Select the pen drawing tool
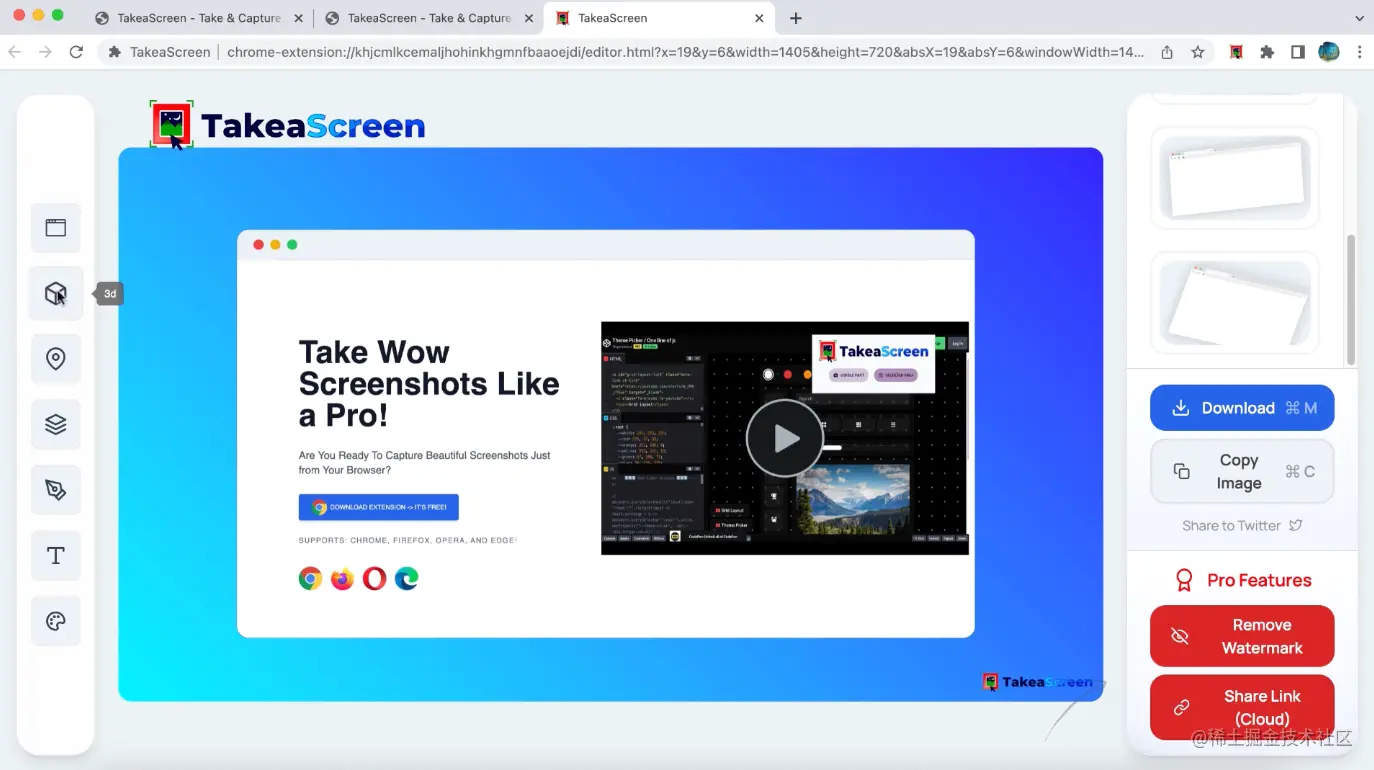This screenshot has width=1374, height=770. pos(56,490)
